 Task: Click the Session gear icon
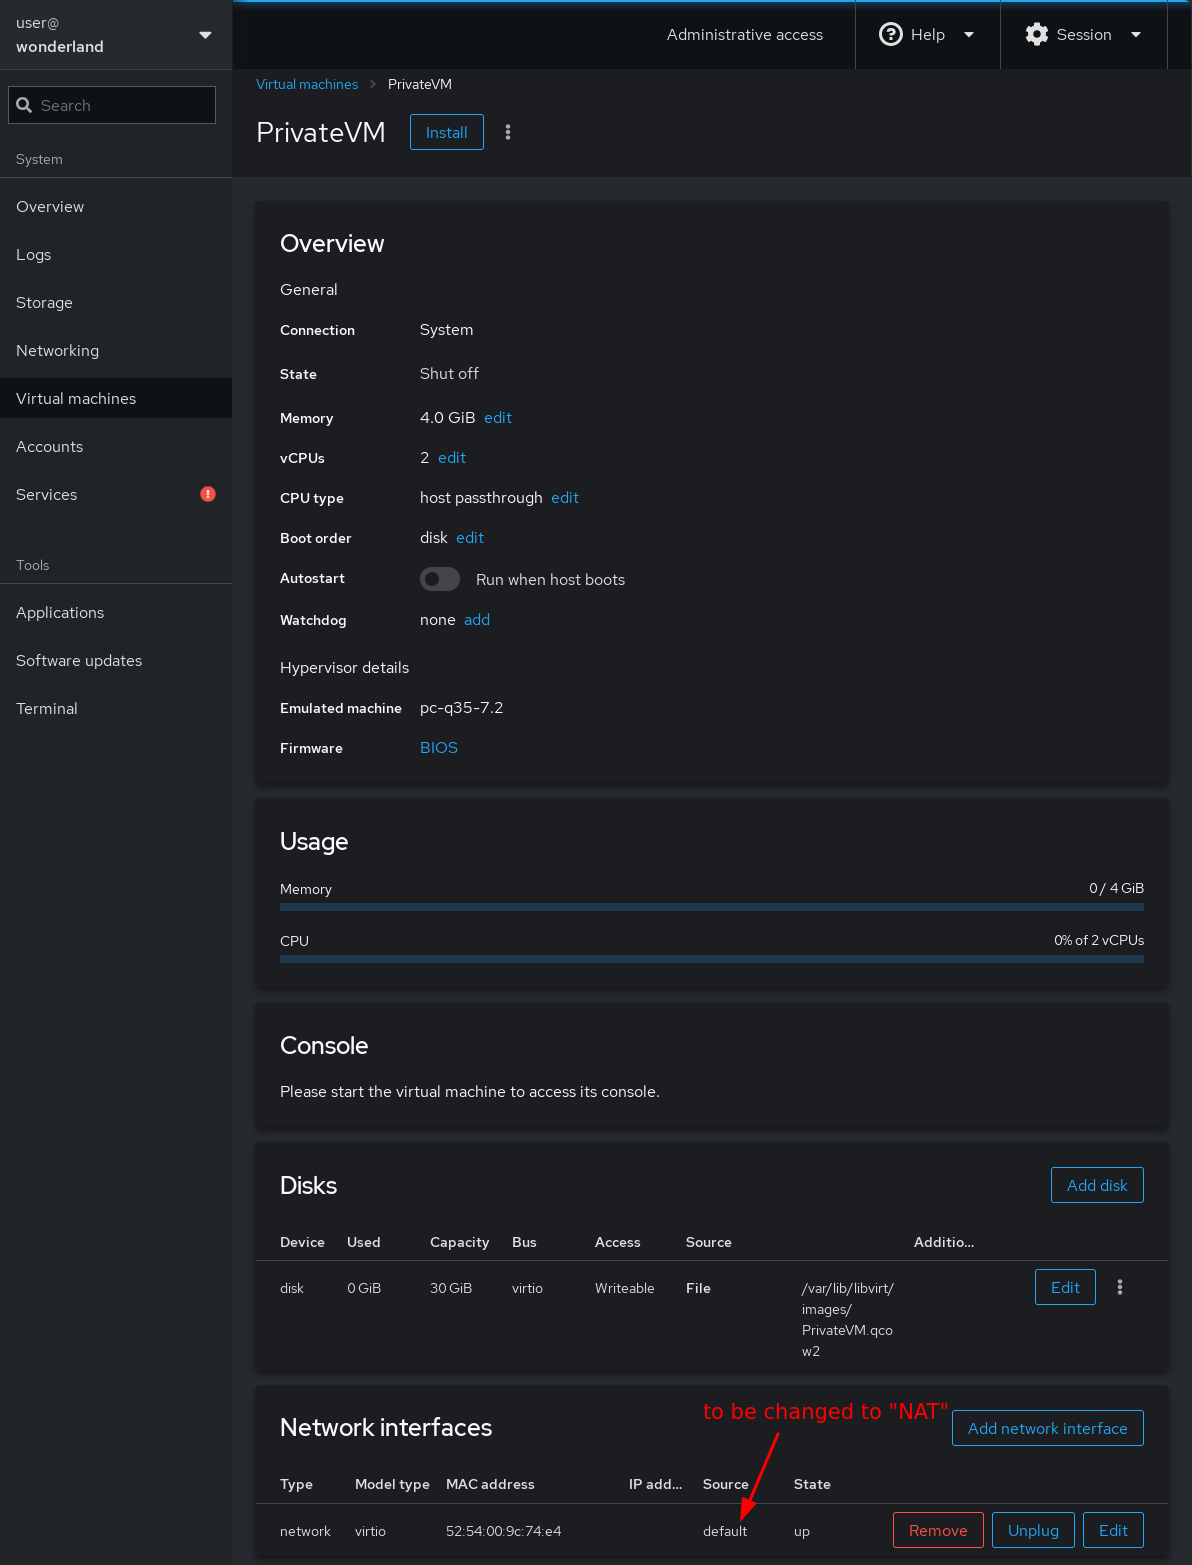click(1037, 35)
